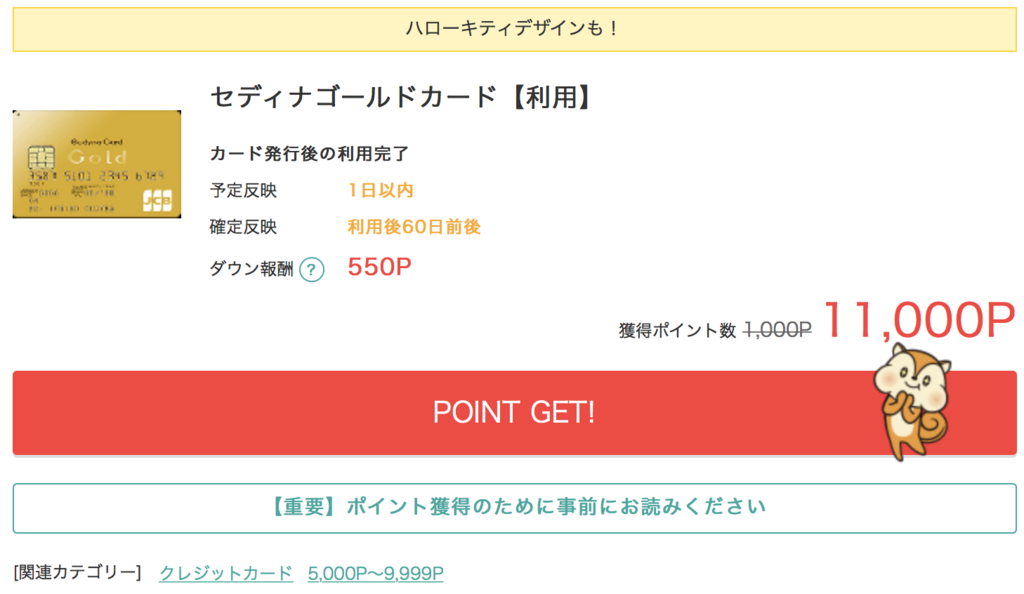This screenshot has height=594, width=1024.
Task: Click the カード発行後の利用完了 condition text
Action: click(x=309, y=153)
